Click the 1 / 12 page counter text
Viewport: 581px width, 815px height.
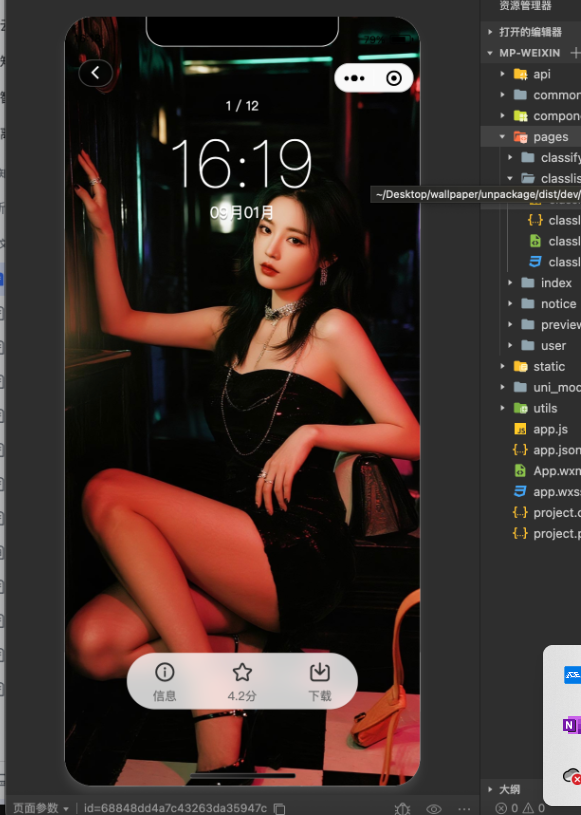(x=242, y=106)
